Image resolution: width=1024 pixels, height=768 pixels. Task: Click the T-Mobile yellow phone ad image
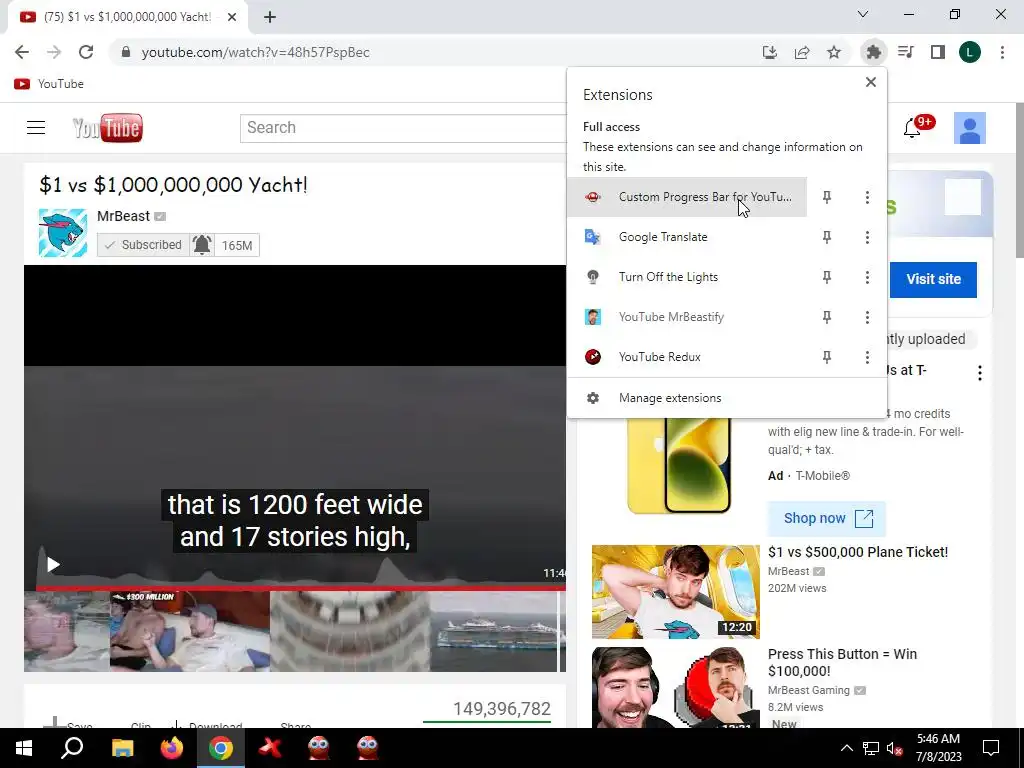[679, 466]
